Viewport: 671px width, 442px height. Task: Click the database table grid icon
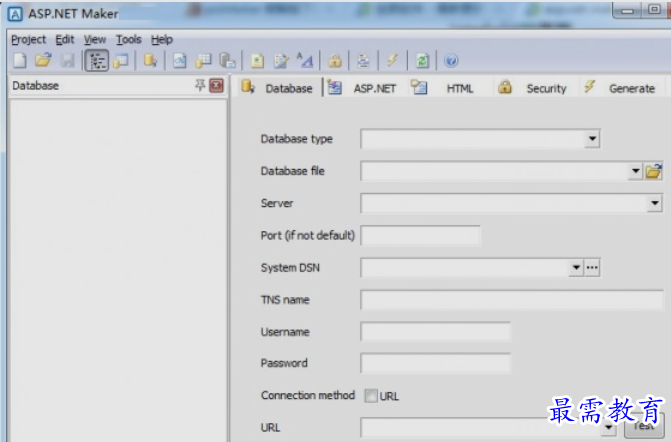point(203,61)
